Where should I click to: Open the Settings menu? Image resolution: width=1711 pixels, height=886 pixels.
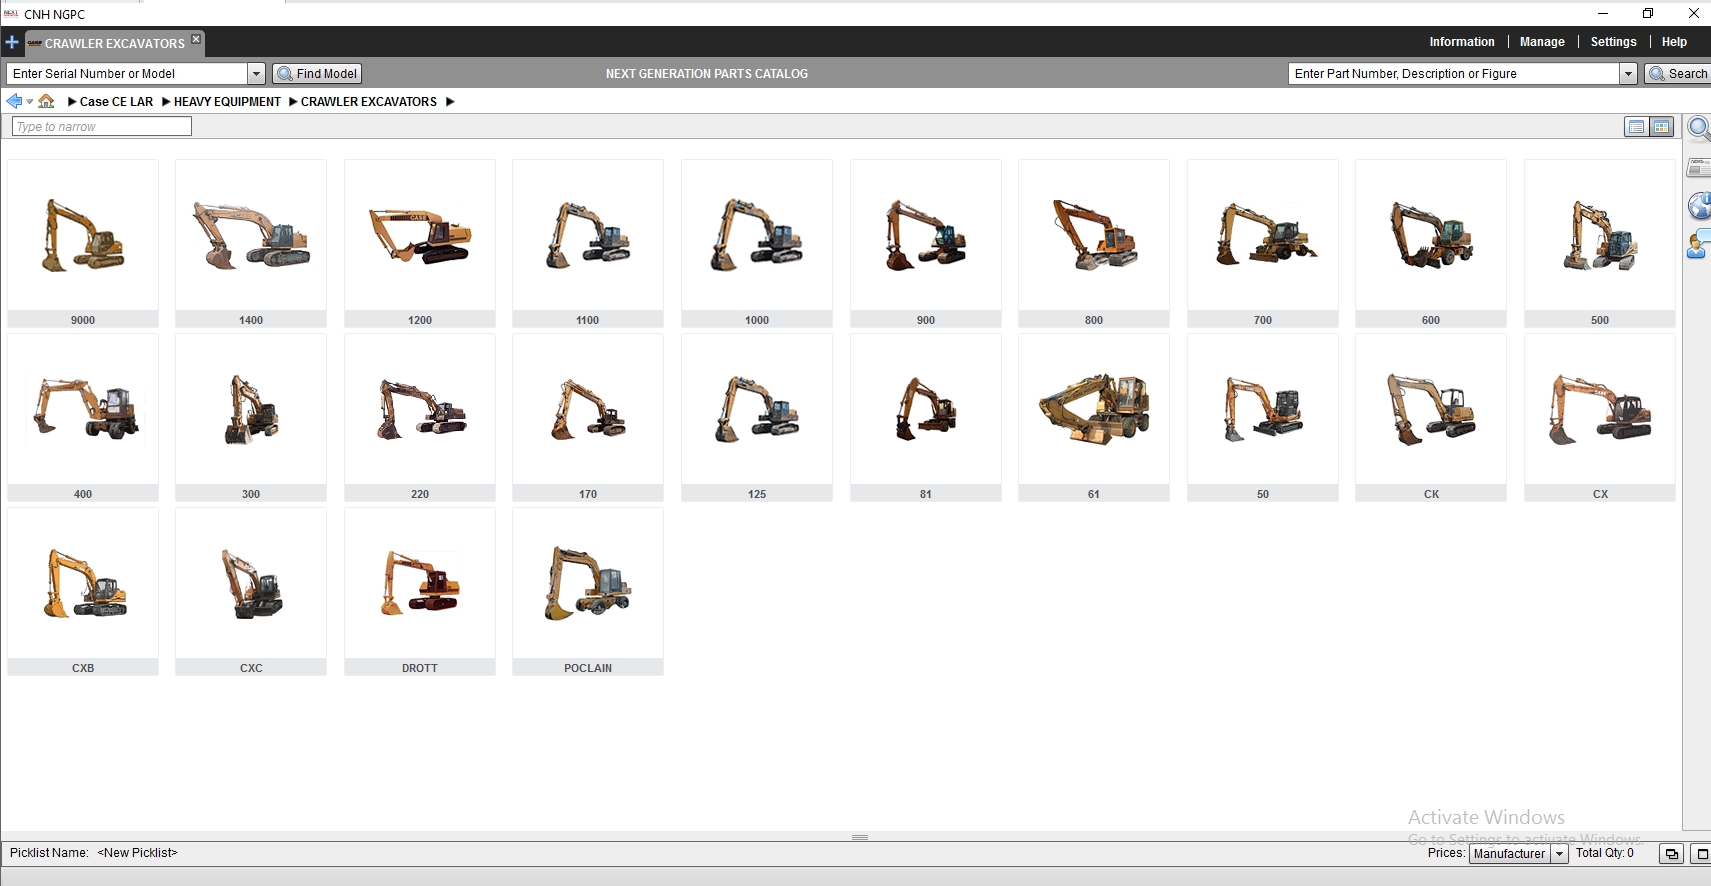(1613, 42)
